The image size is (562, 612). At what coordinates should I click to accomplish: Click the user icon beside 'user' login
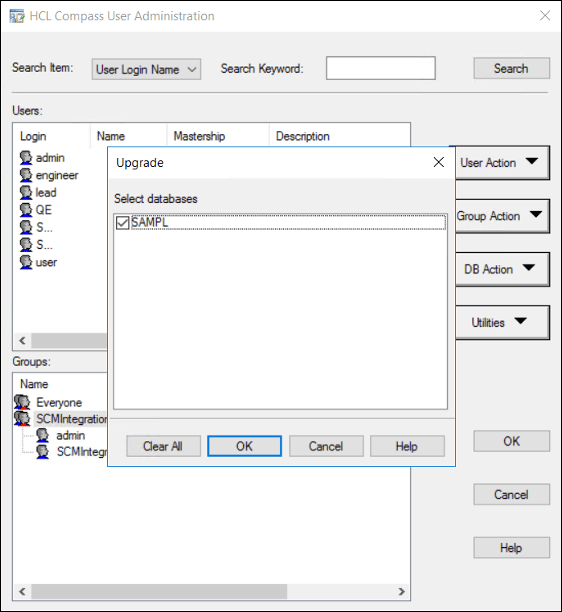point(26,262)
